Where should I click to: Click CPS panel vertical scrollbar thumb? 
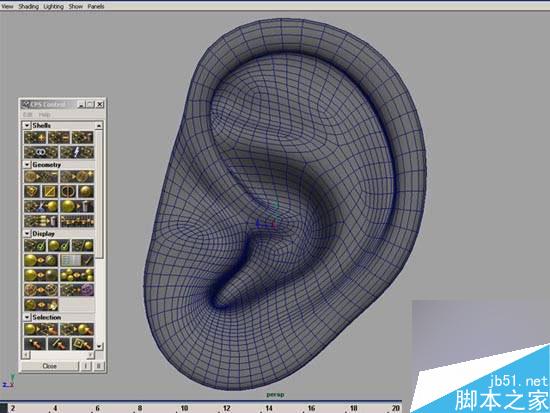[99, 194]
